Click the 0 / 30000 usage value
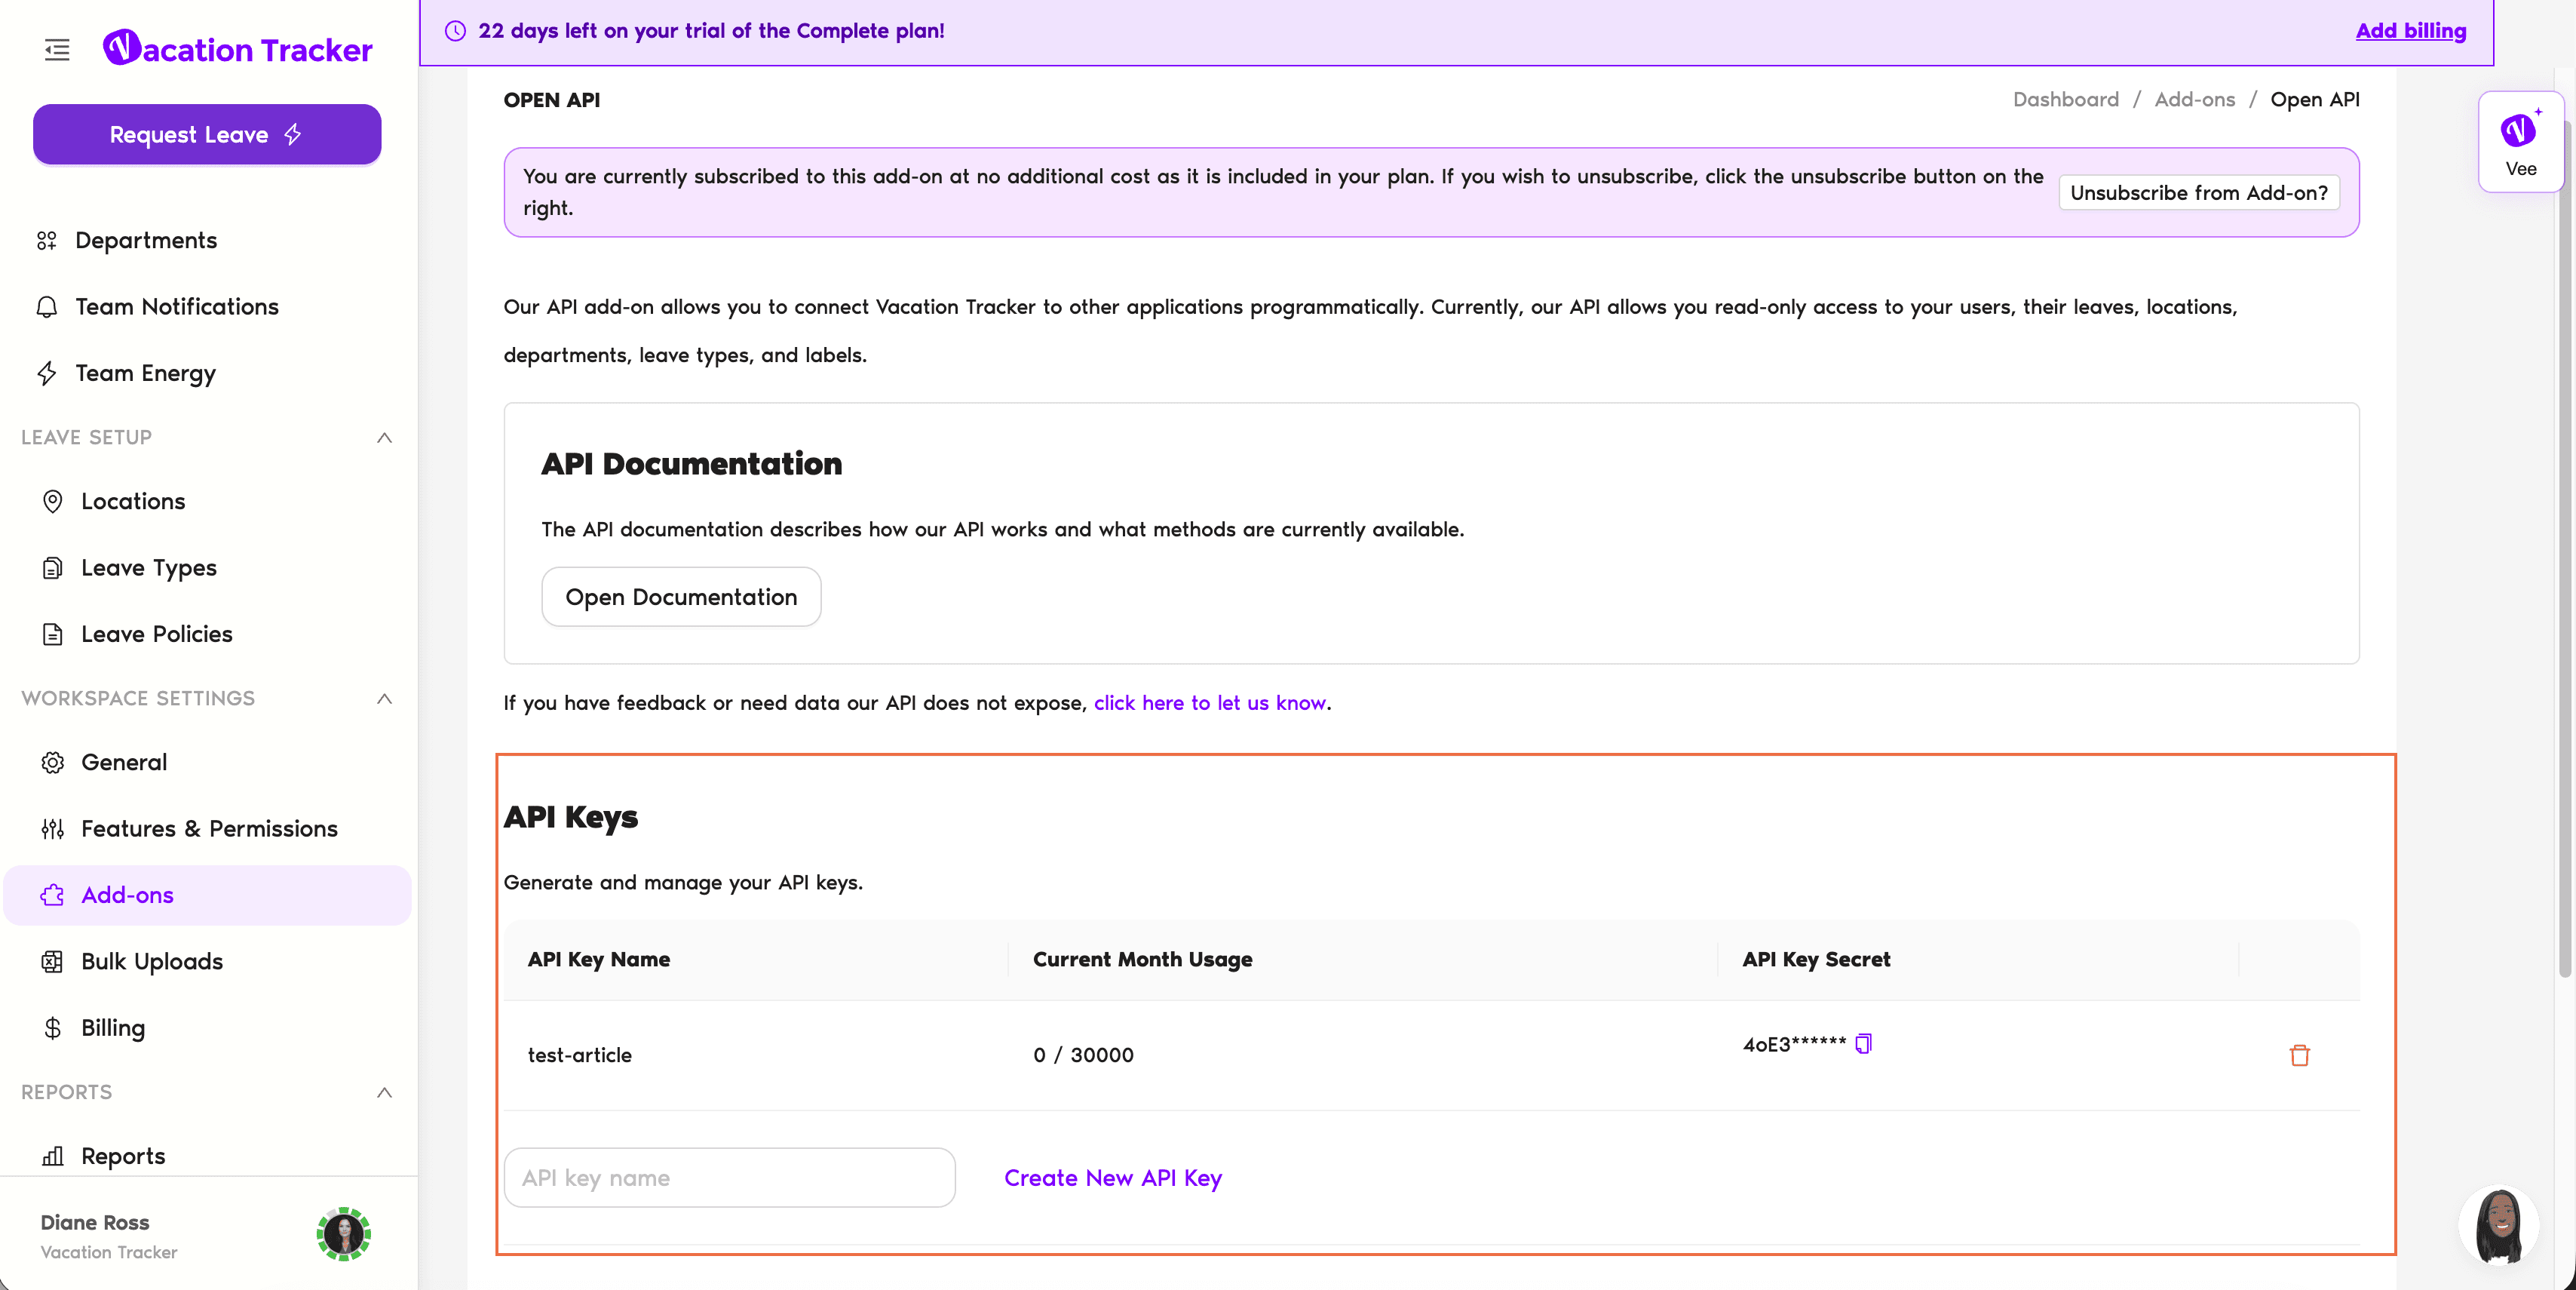The height and width of the screenshot is (1290, 2576). [x=1083, y=1055]
